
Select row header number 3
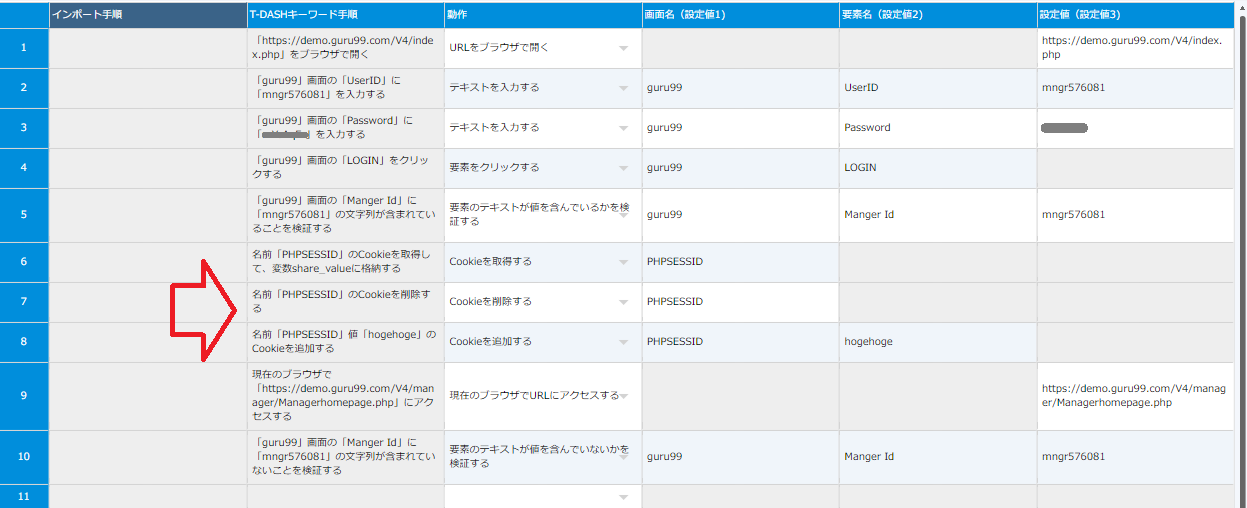pos(24,128)
